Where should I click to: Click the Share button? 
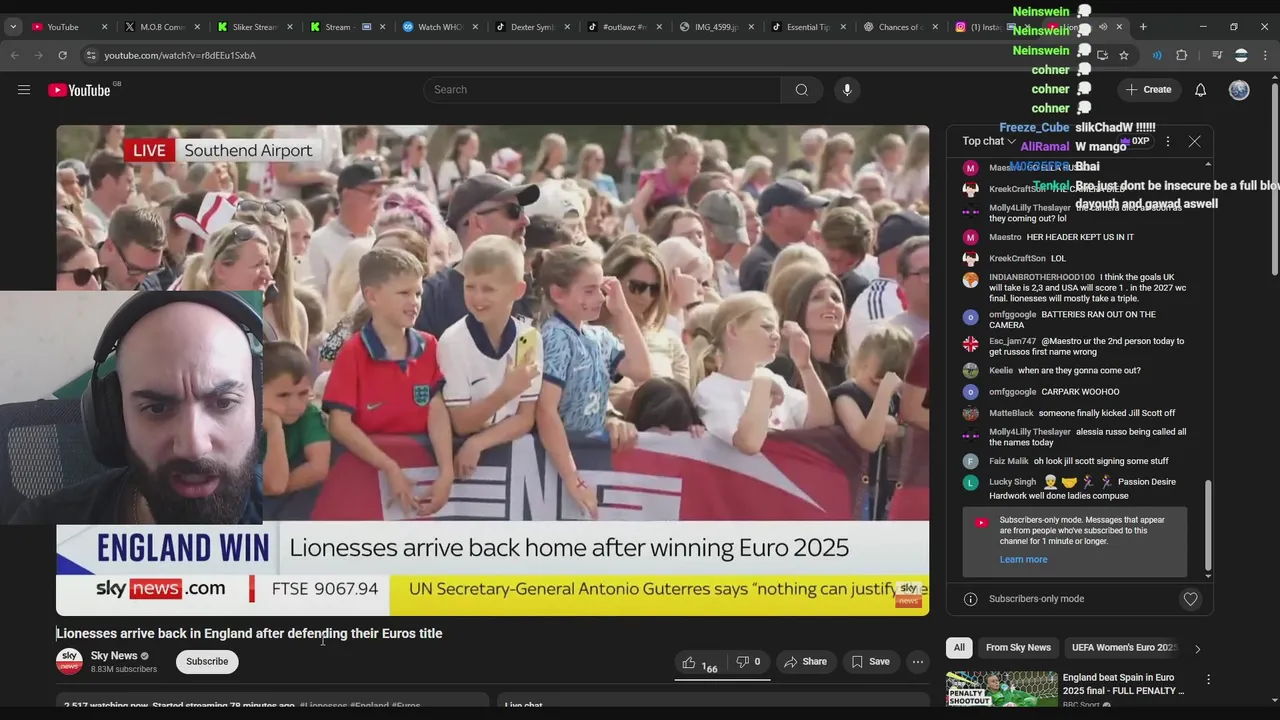point(805,662)
